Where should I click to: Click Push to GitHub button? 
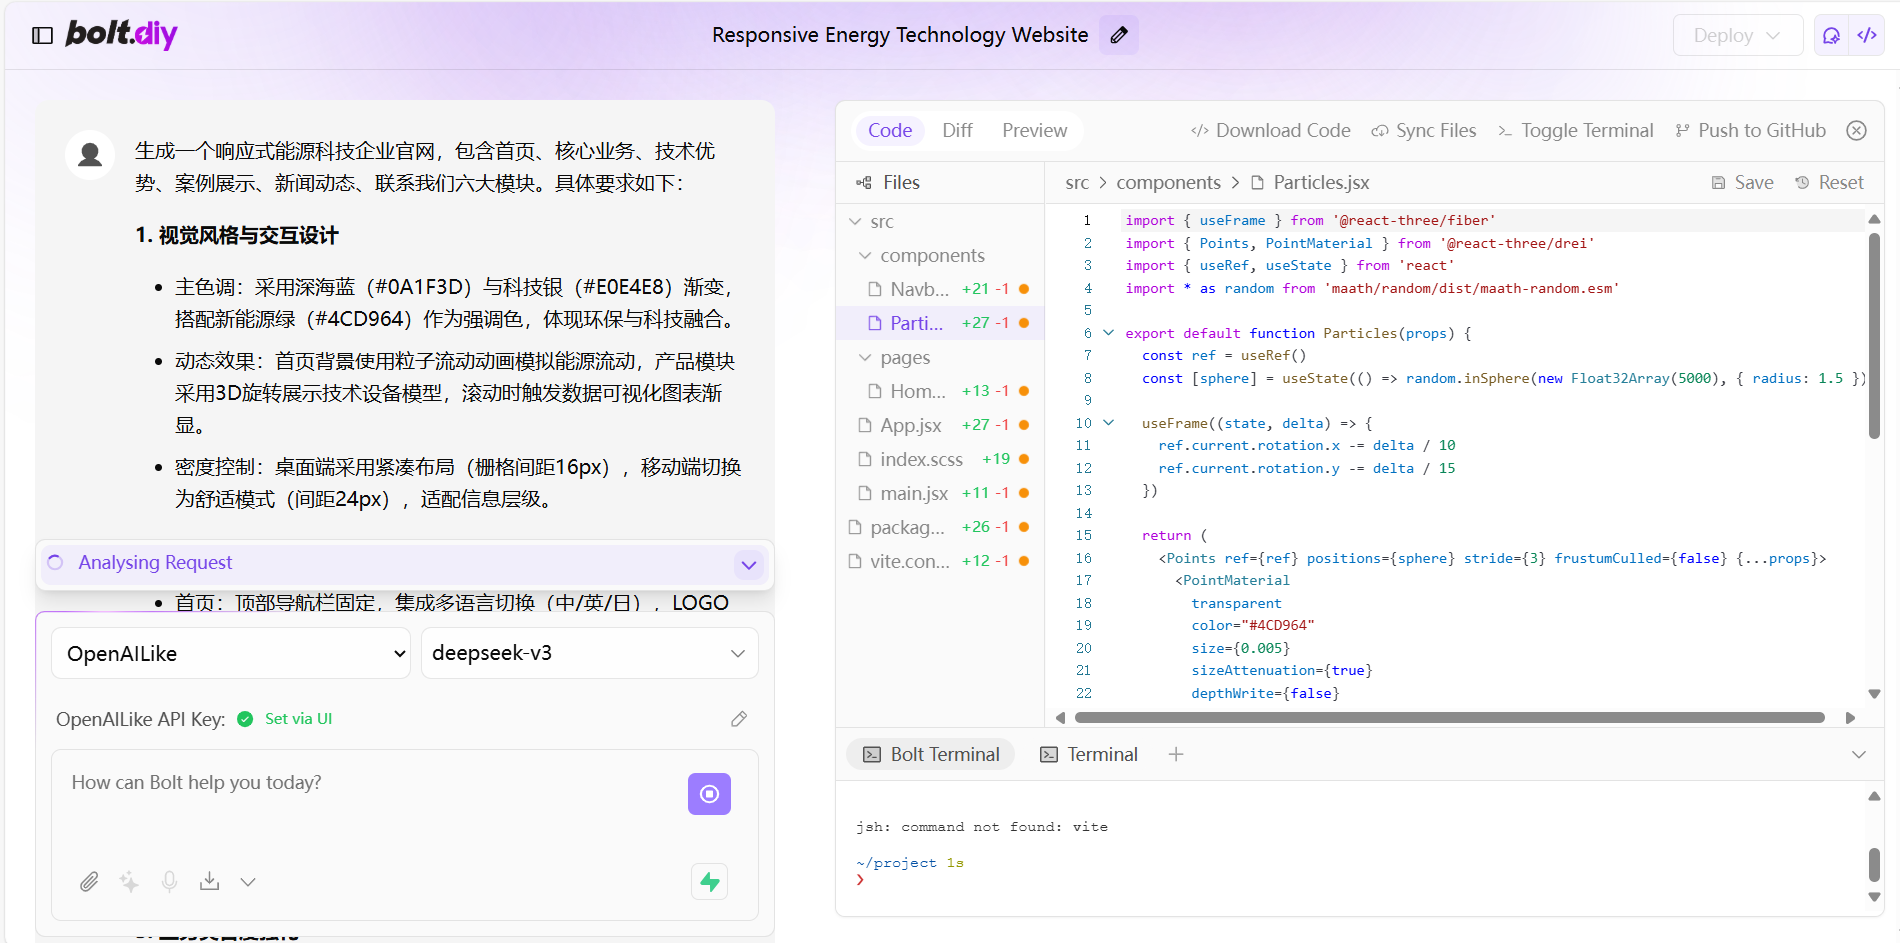click(1750, 130)
